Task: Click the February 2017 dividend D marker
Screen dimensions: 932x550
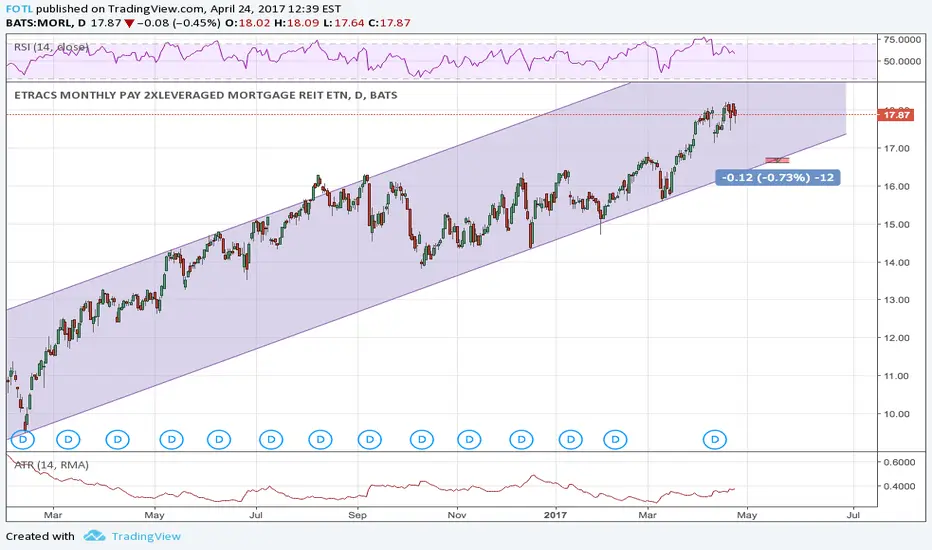Action: coord(615,439)
